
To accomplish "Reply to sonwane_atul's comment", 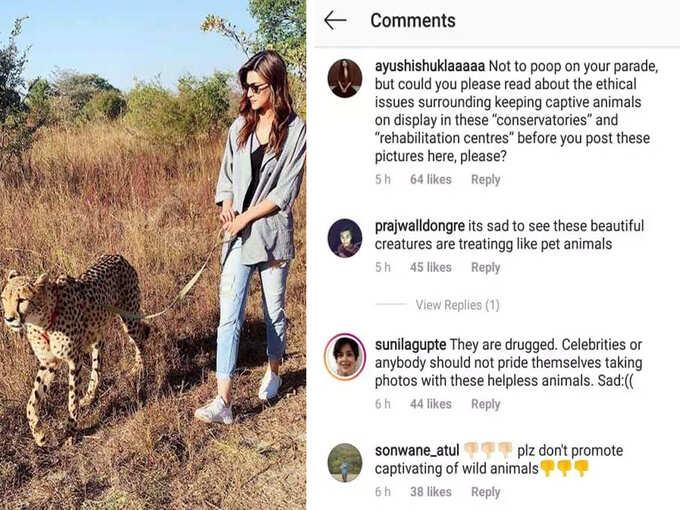I will tap(486, 492).
